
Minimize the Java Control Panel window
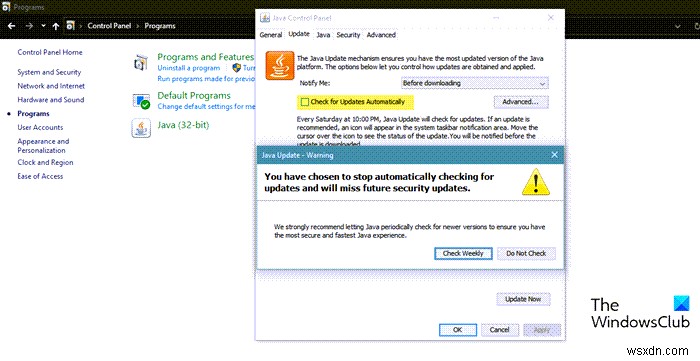496,18
